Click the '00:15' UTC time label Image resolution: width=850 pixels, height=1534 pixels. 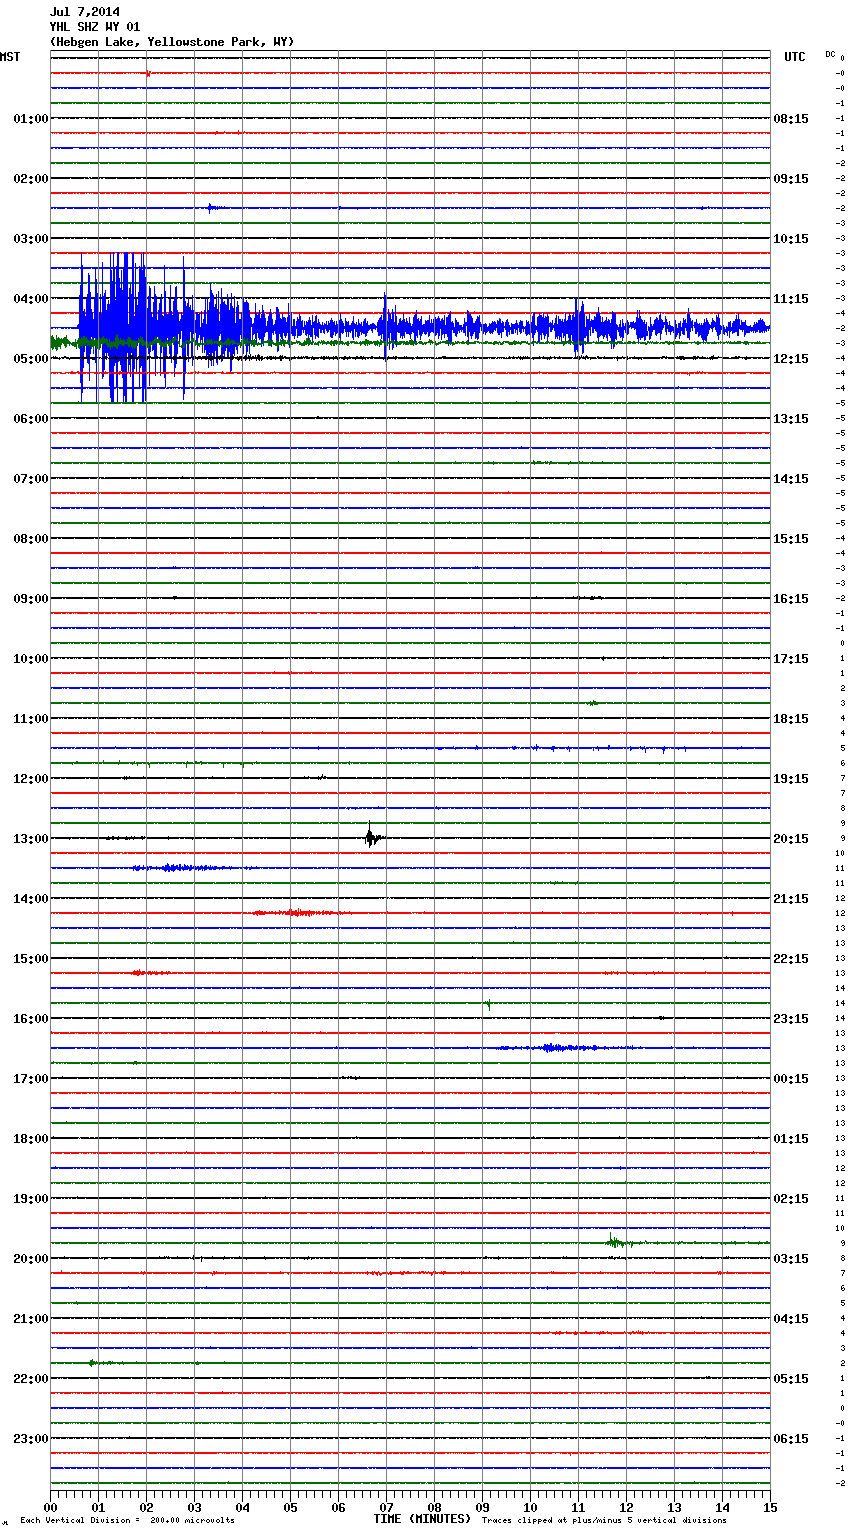coord(791,1079)
